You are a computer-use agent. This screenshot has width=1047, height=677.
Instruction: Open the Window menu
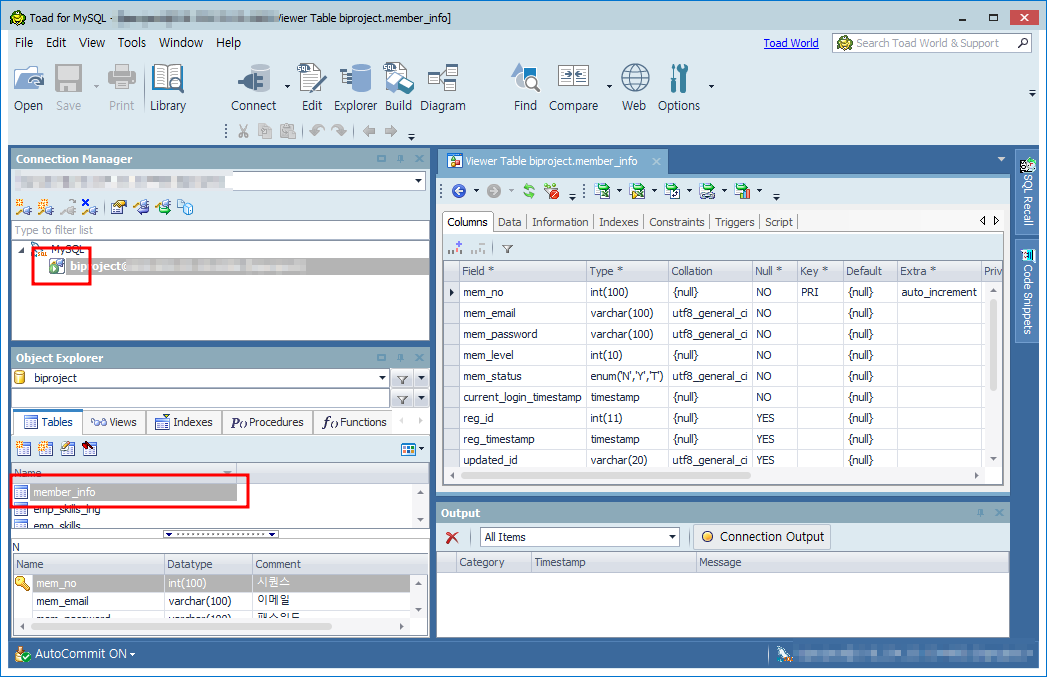click(181, 43)
